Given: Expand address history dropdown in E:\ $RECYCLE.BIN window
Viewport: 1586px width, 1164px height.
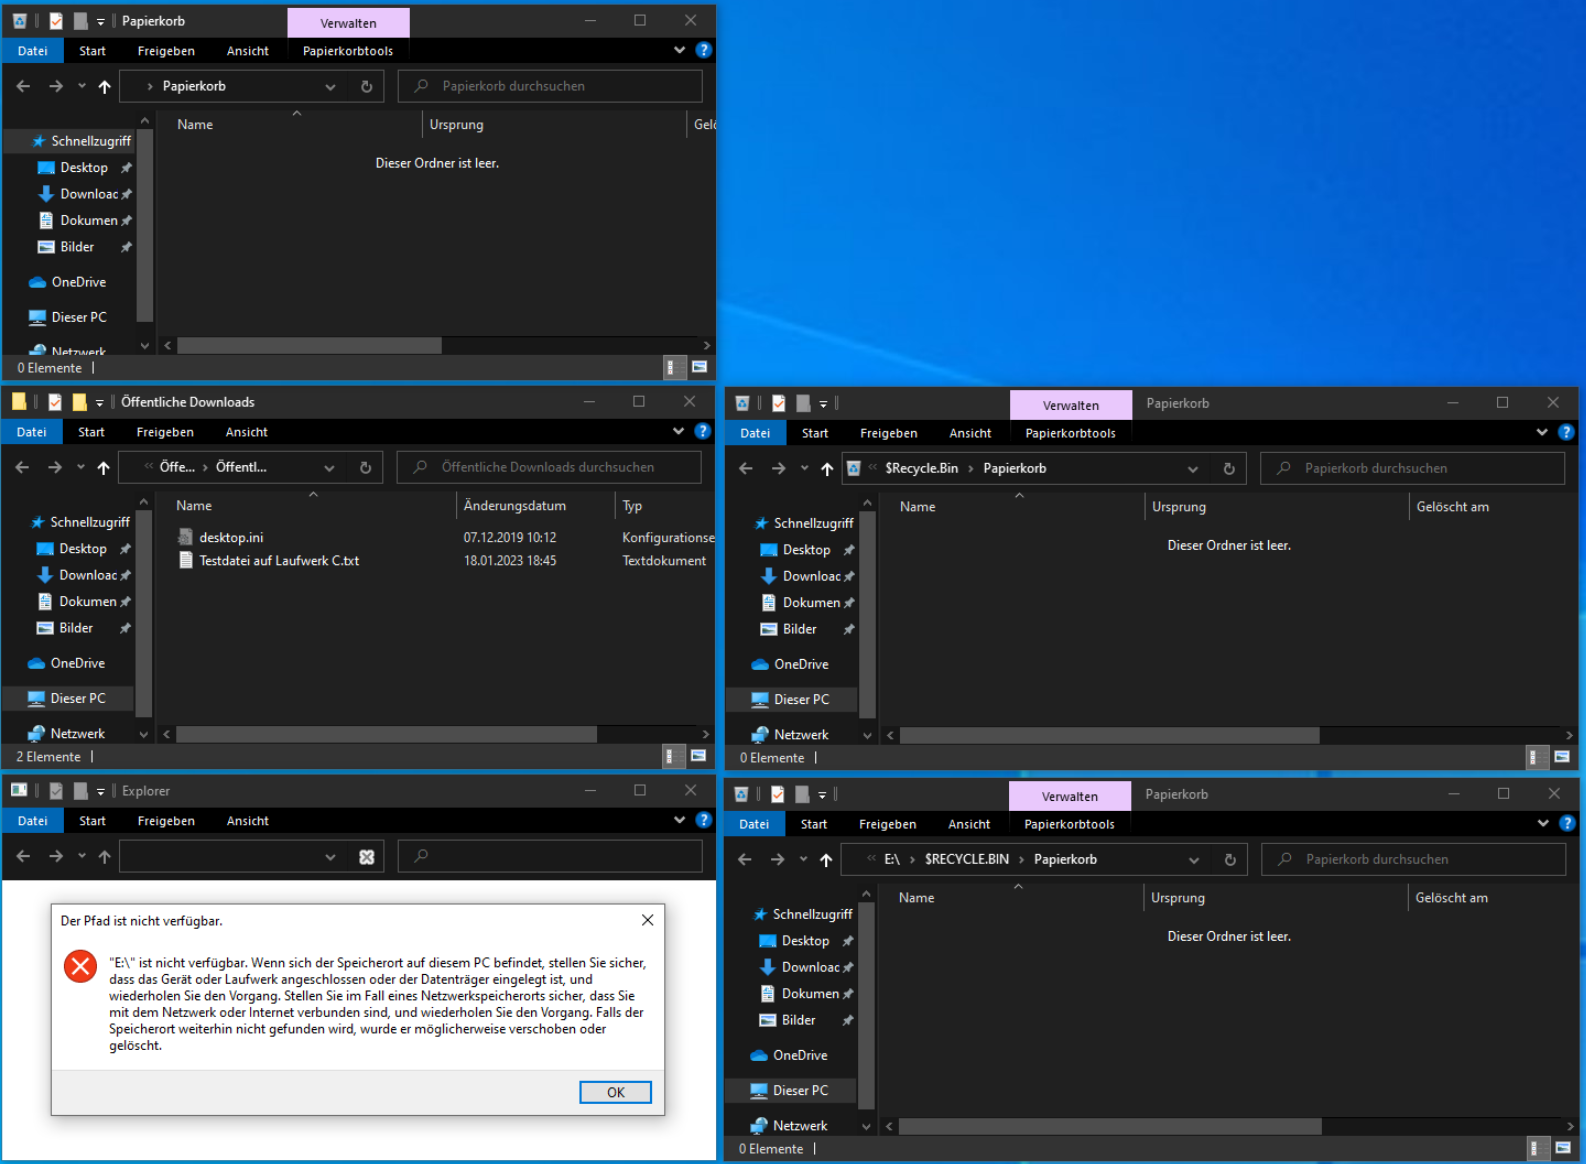Looking at the screenshot, I should pos(1193,860).
